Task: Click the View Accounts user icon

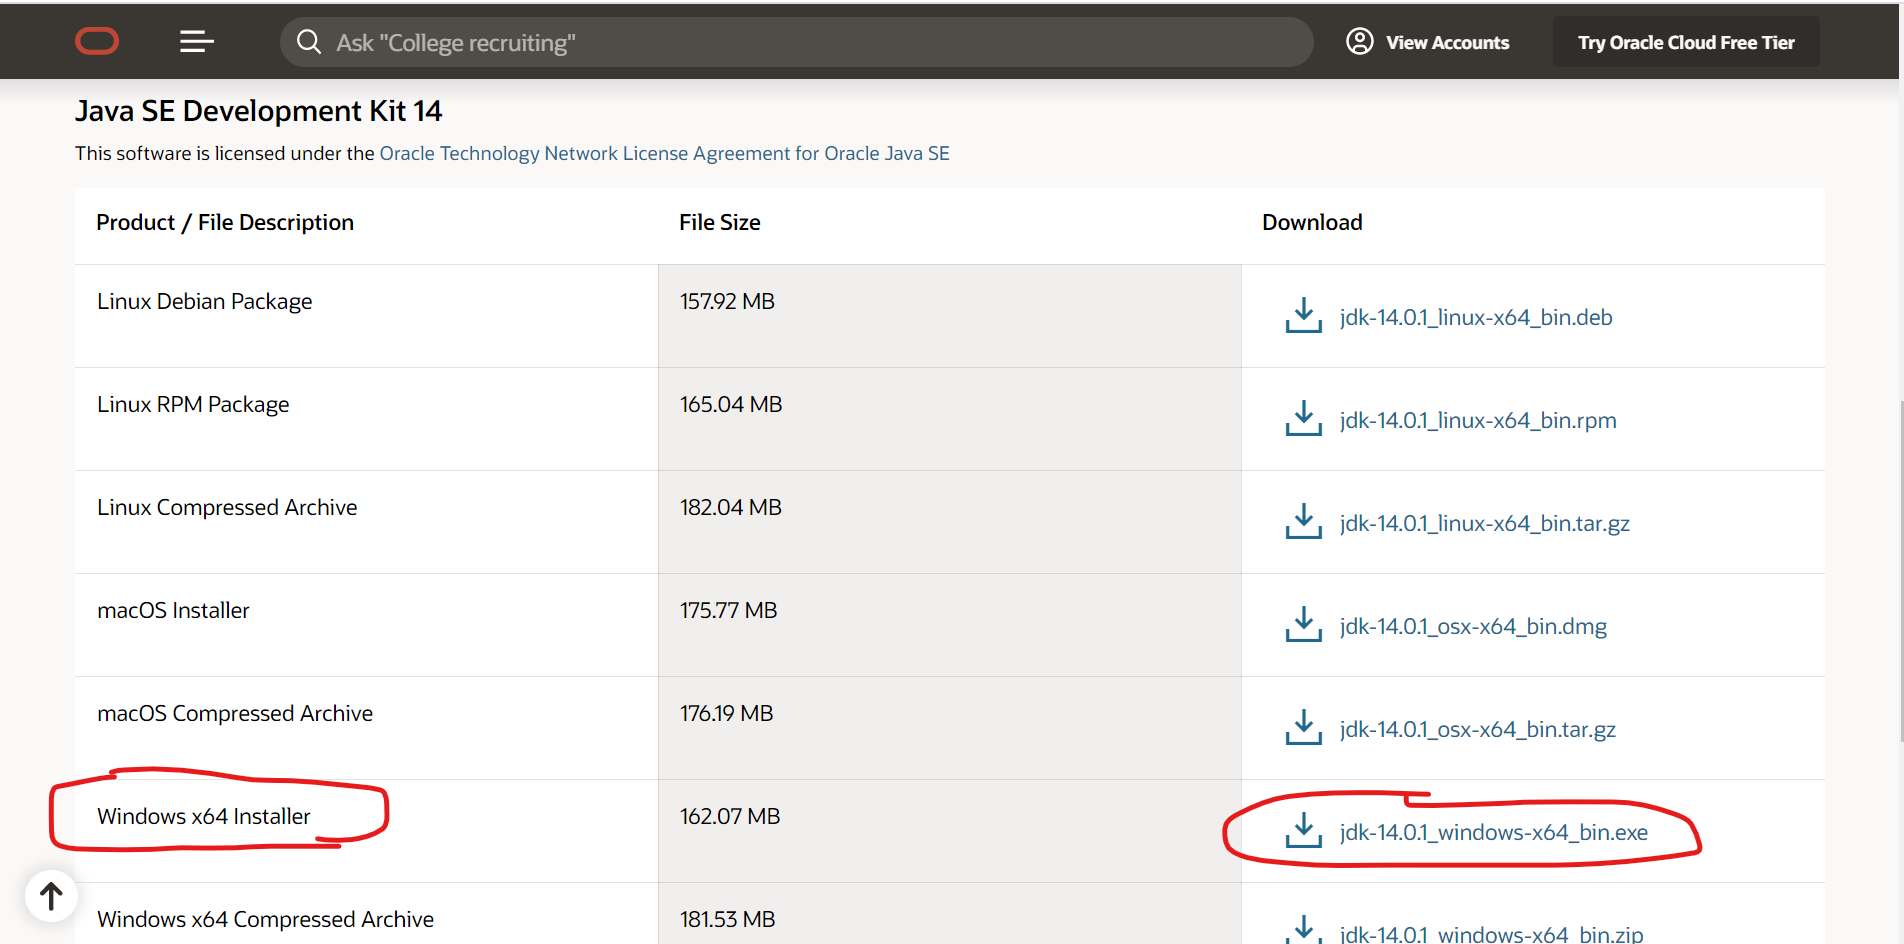Action: 1360,41
